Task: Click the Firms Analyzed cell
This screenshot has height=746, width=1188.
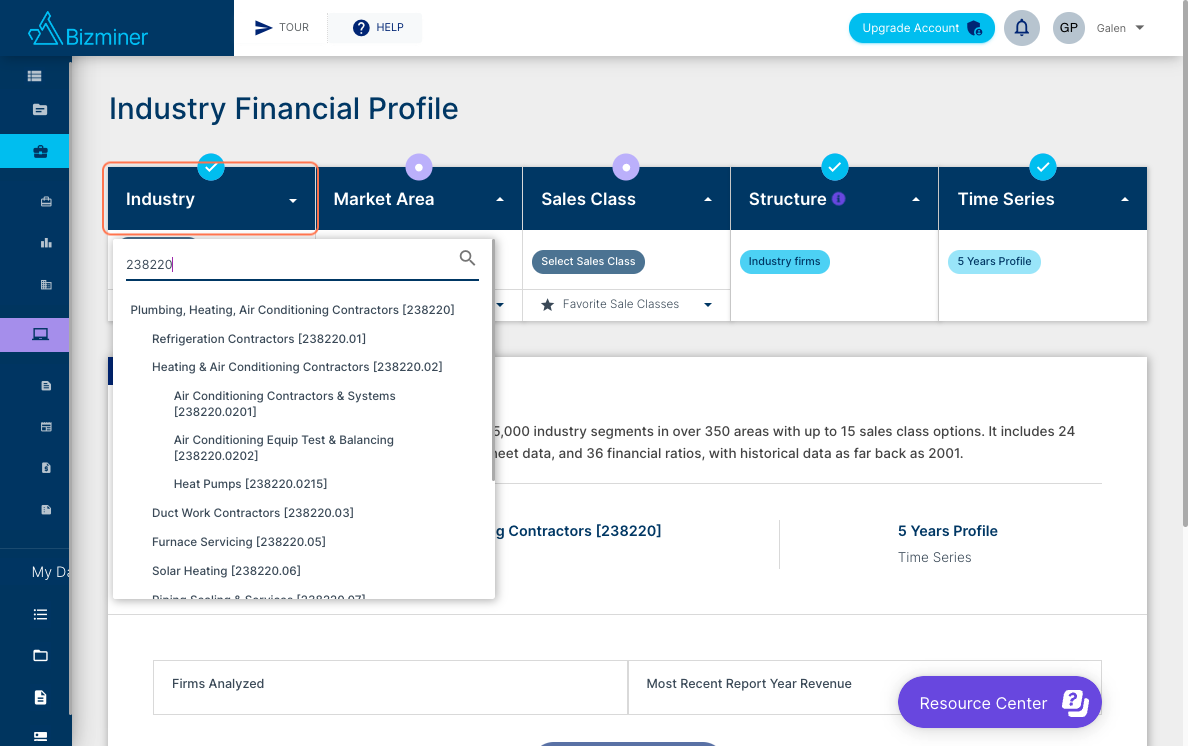Action: point(390,688)
